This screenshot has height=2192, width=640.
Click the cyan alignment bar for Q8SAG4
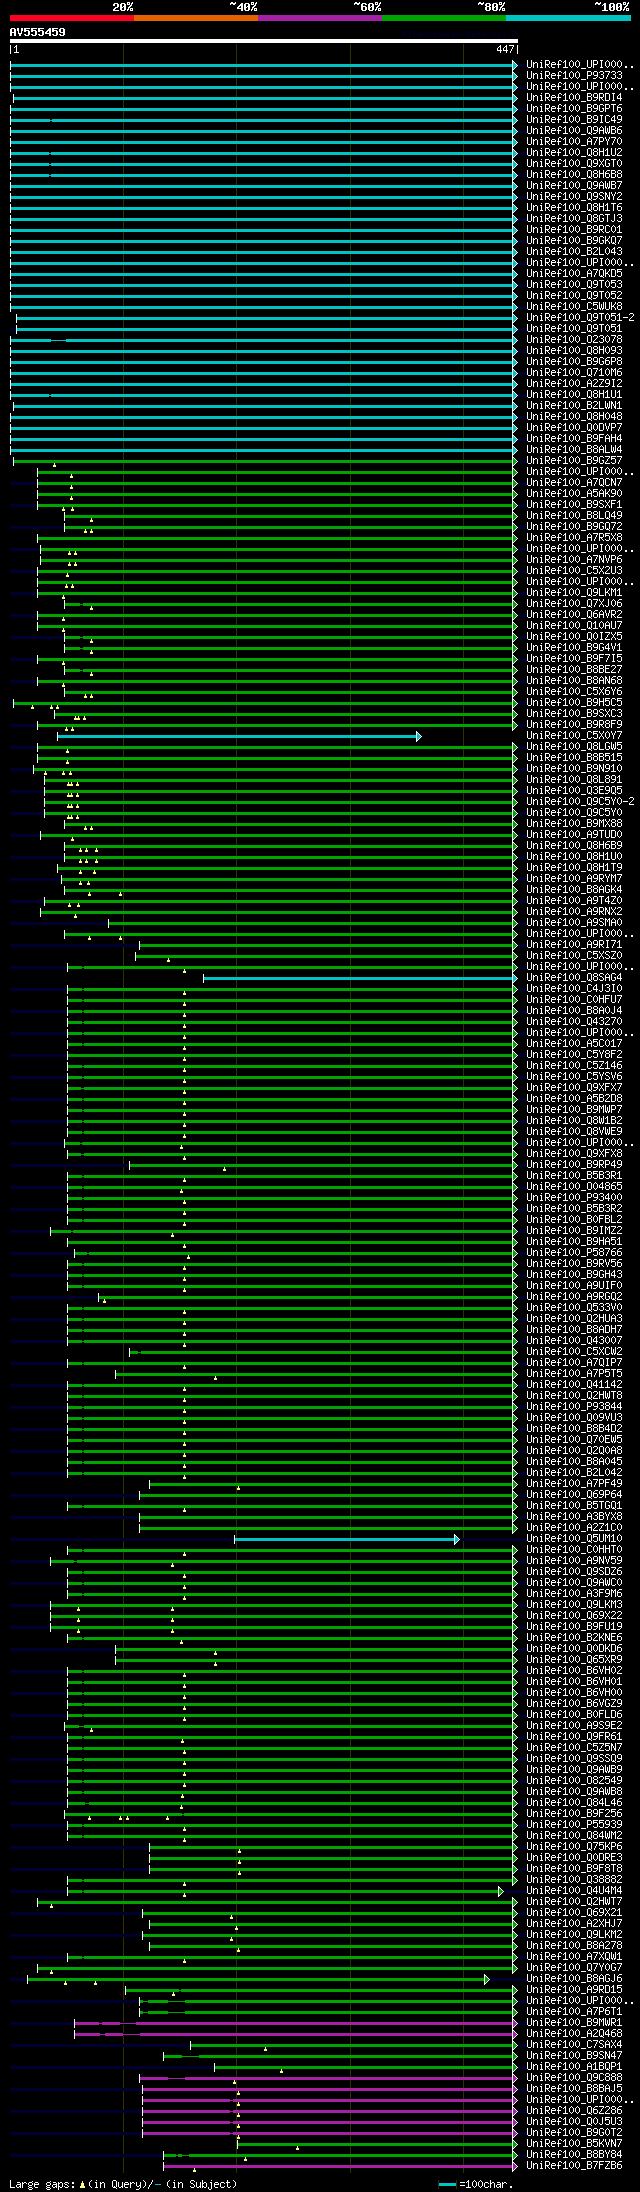(360, 978)
